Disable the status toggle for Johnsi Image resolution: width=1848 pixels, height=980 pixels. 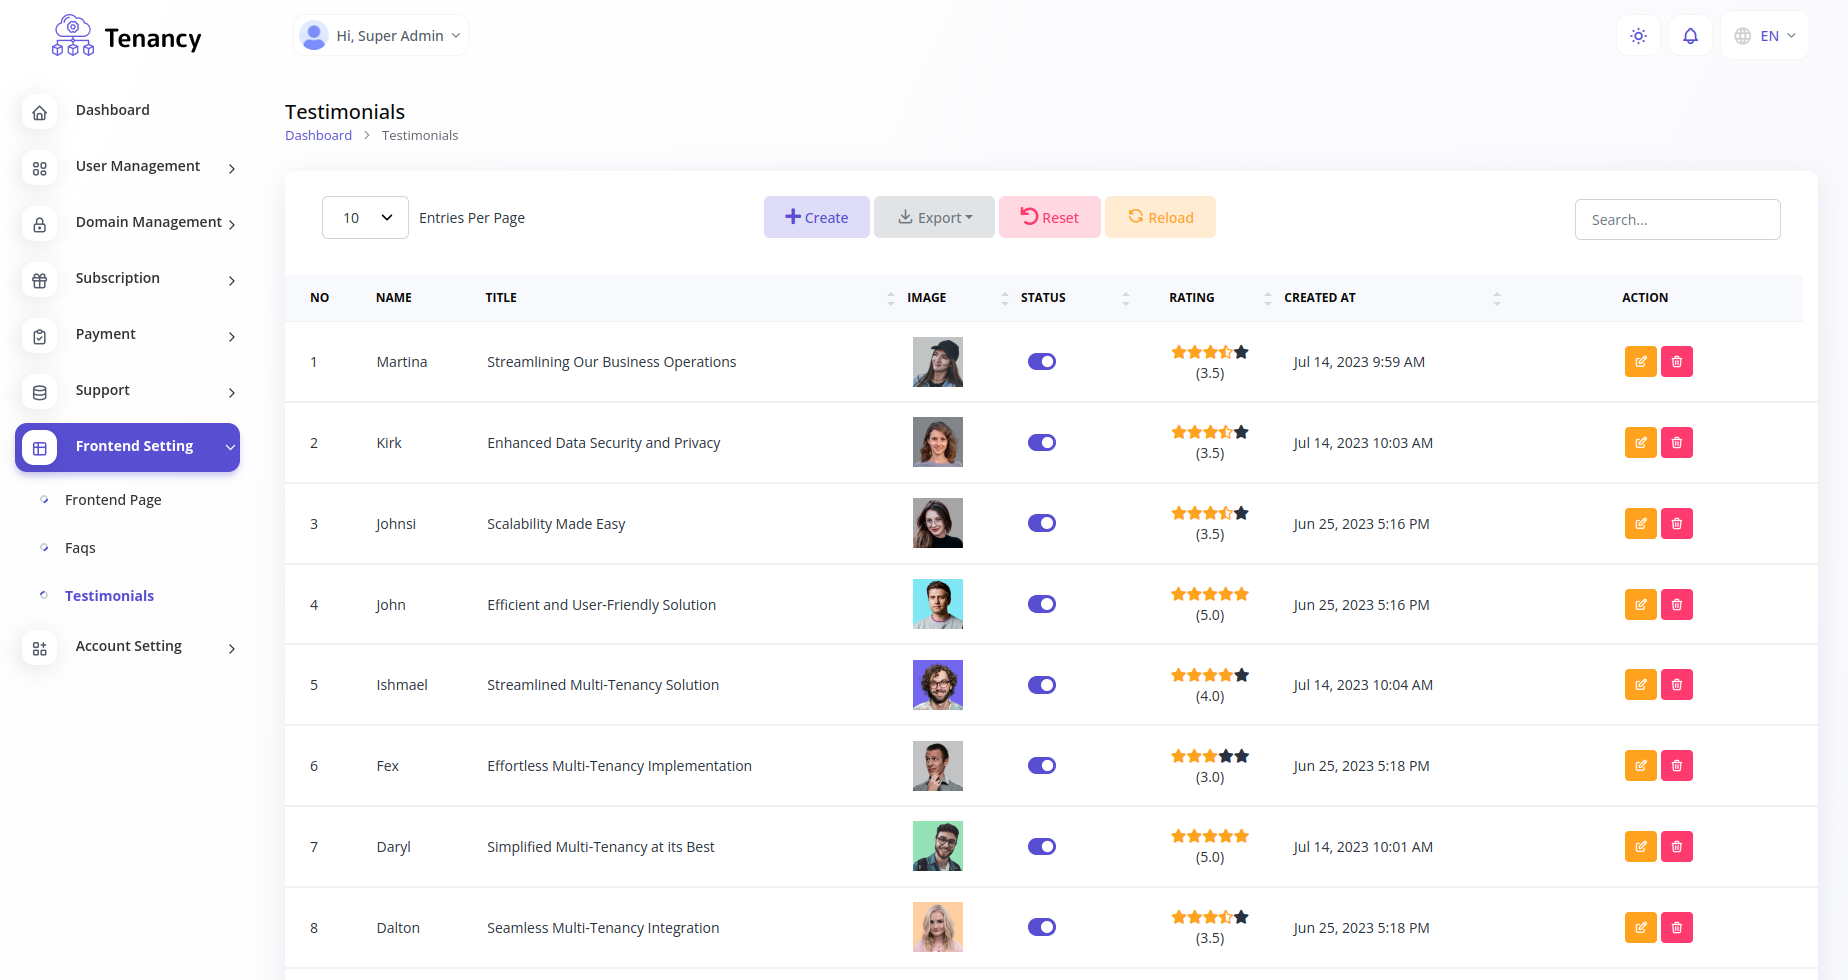click(1042, 523)
